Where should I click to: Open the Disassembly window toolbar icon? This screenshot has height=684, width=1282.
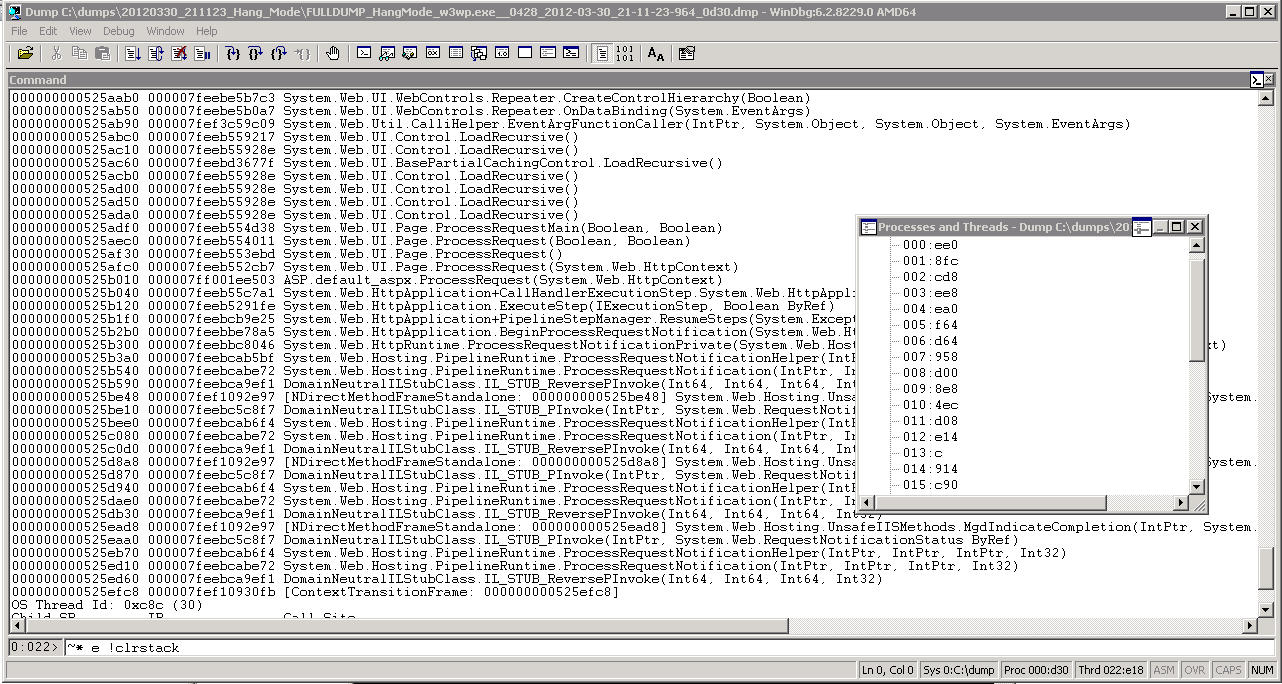tap(502, 53)
